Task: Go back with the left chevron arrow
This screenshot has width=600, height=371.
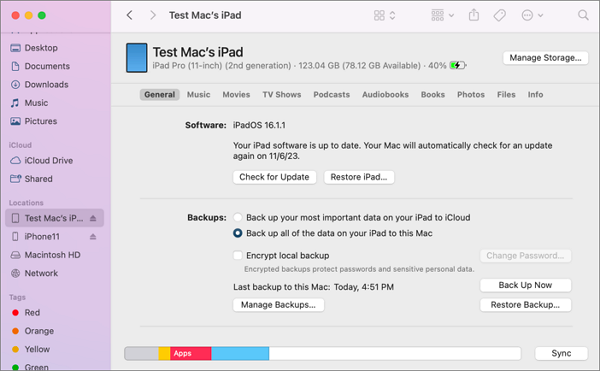Action: 130,15
